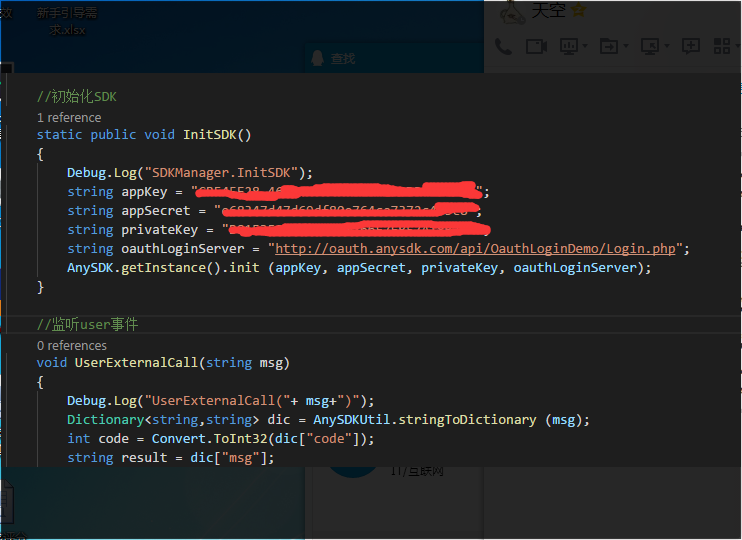Click the "string result" declaration
The image size is (742, 540).
(117, 458)
